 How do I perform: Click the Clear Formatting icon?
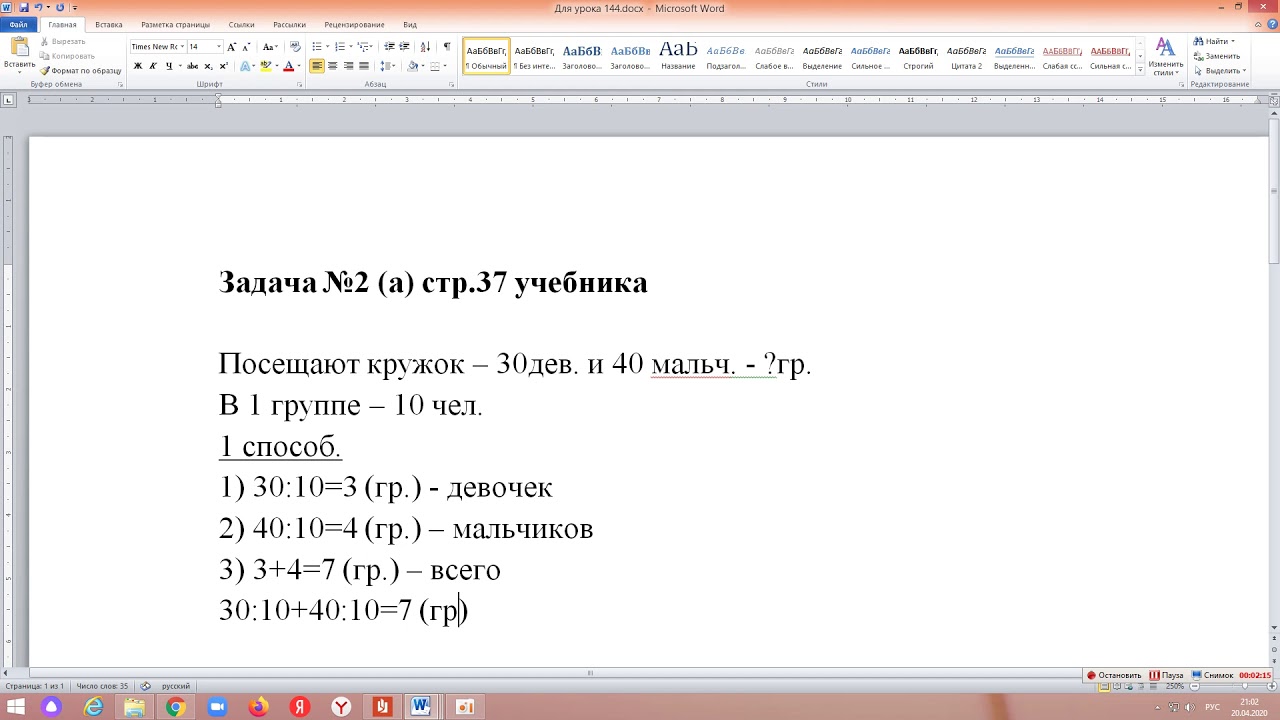pyautogui.click(x=295, y=47)
